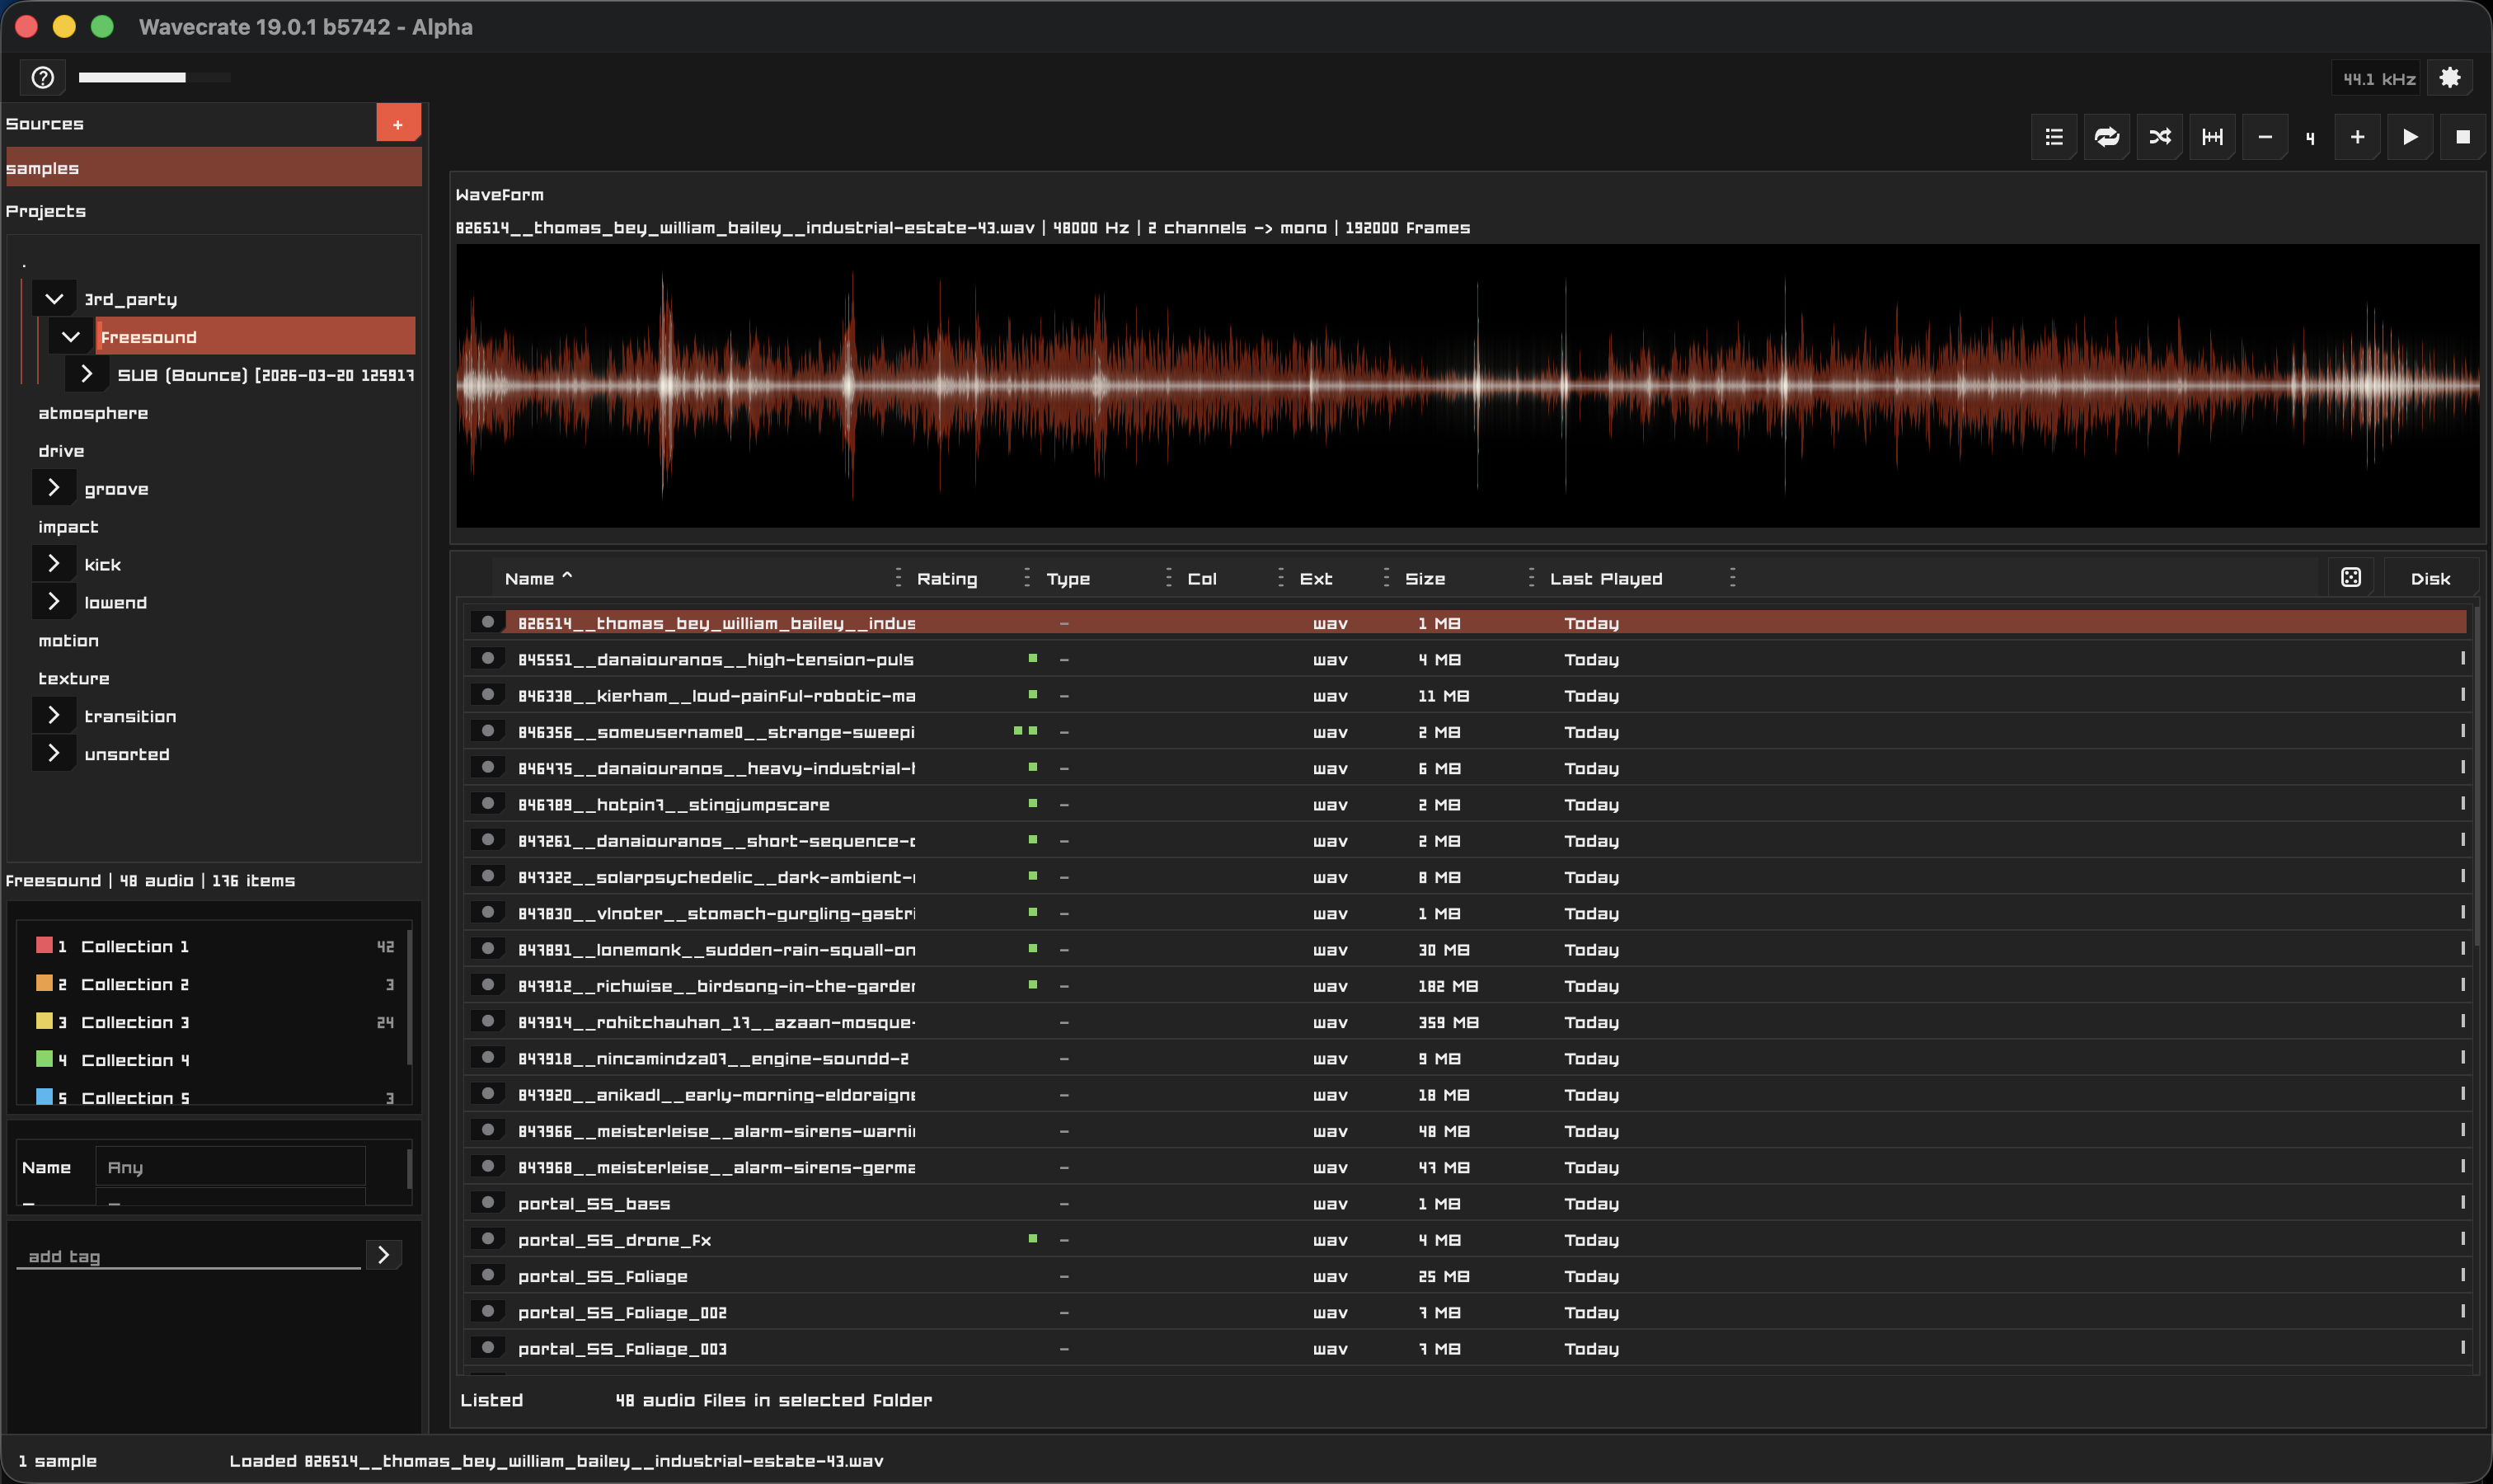Click the fit-to-width ruler icon

point(2212,137)
